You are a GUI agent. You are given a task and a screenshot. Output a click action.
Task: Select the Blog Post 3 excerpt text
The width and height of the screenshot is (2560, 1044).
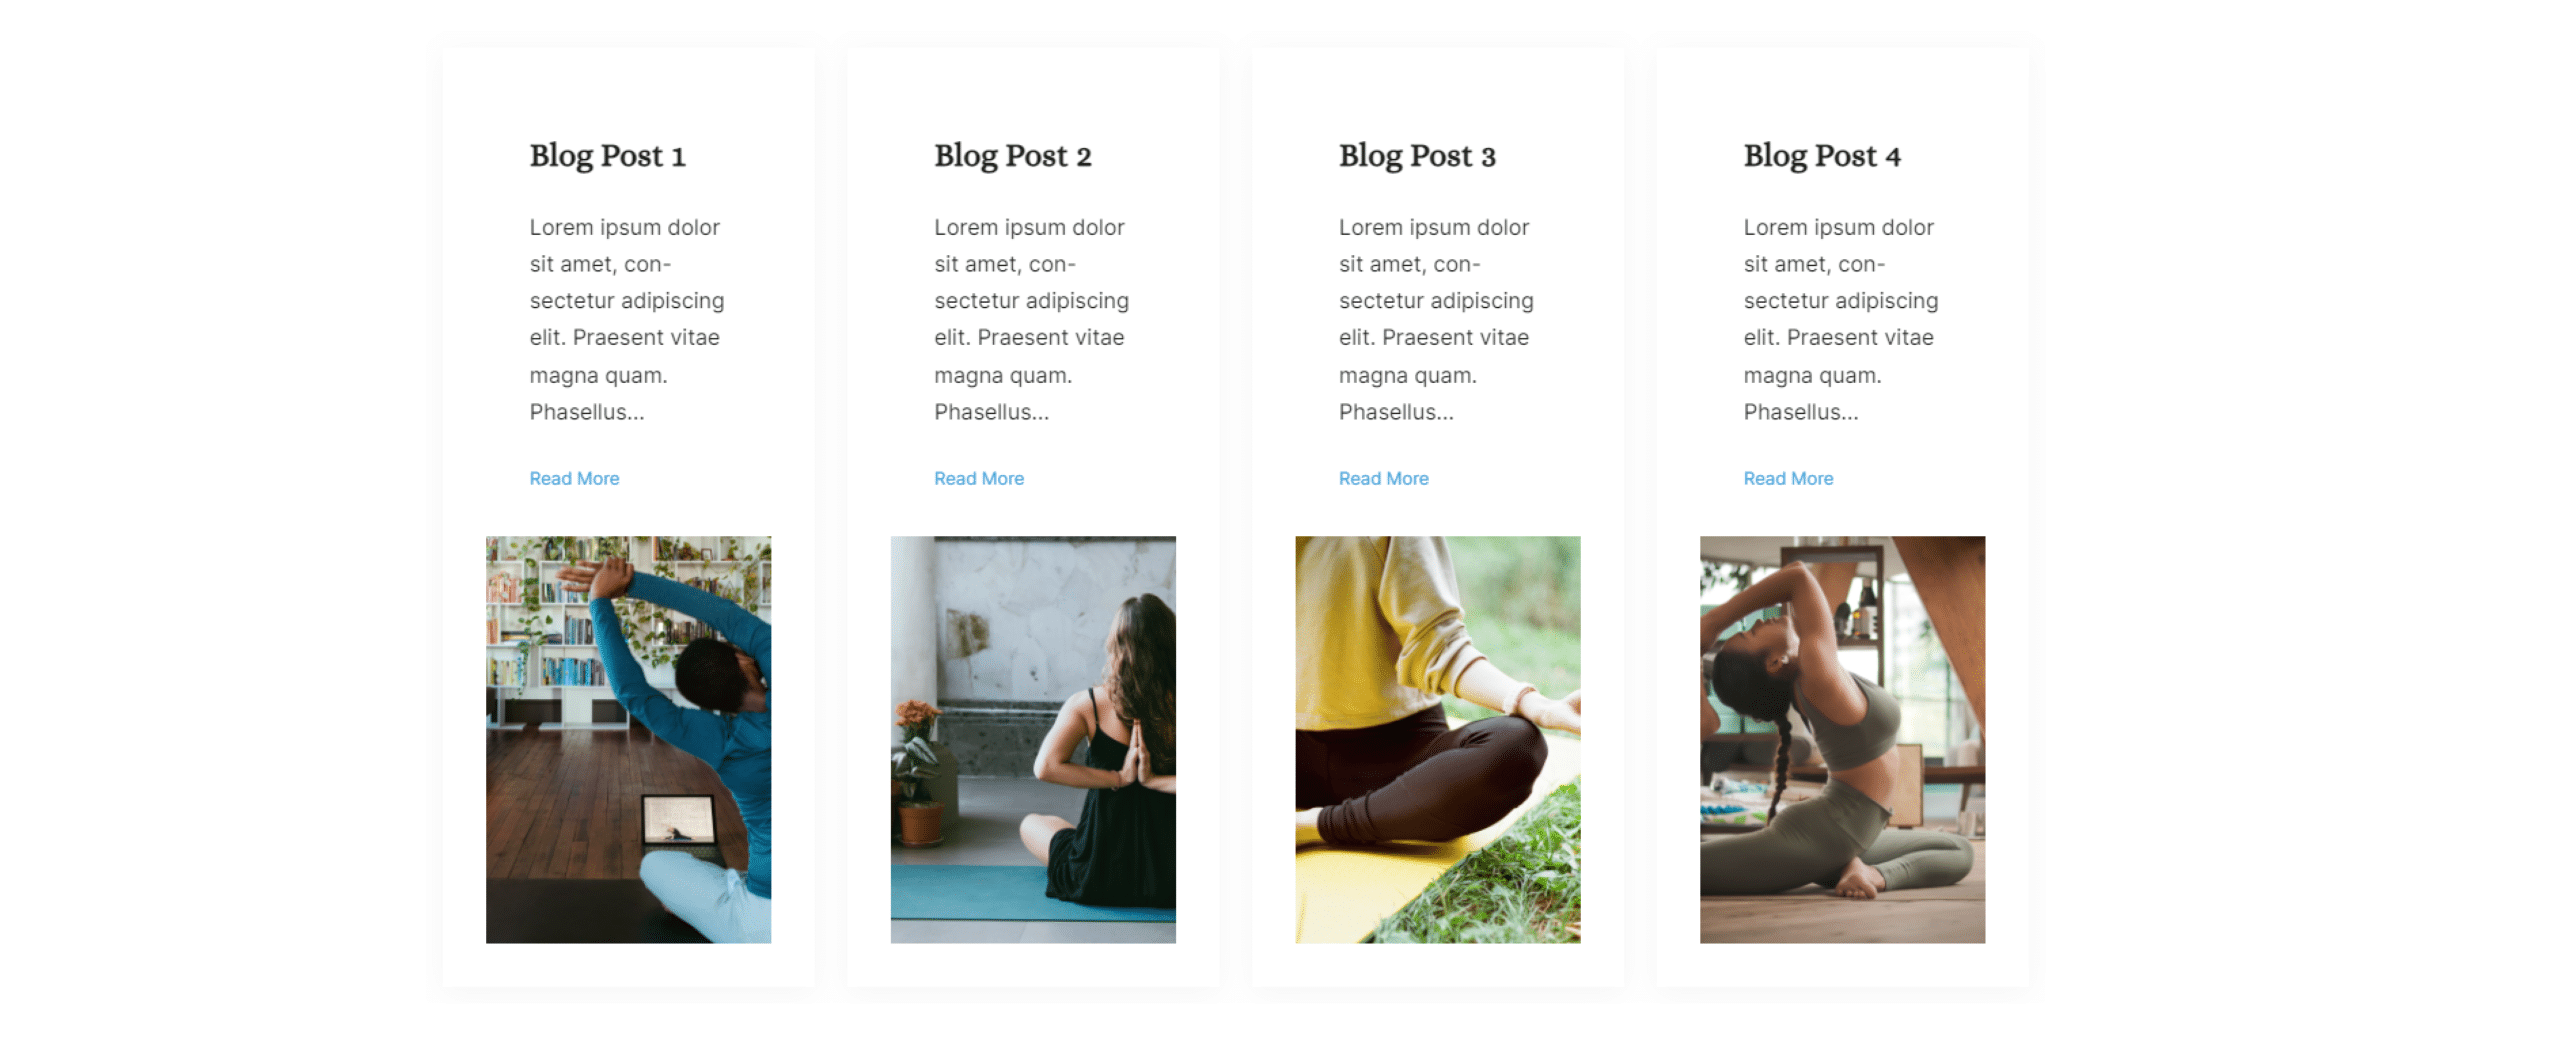1436,319
